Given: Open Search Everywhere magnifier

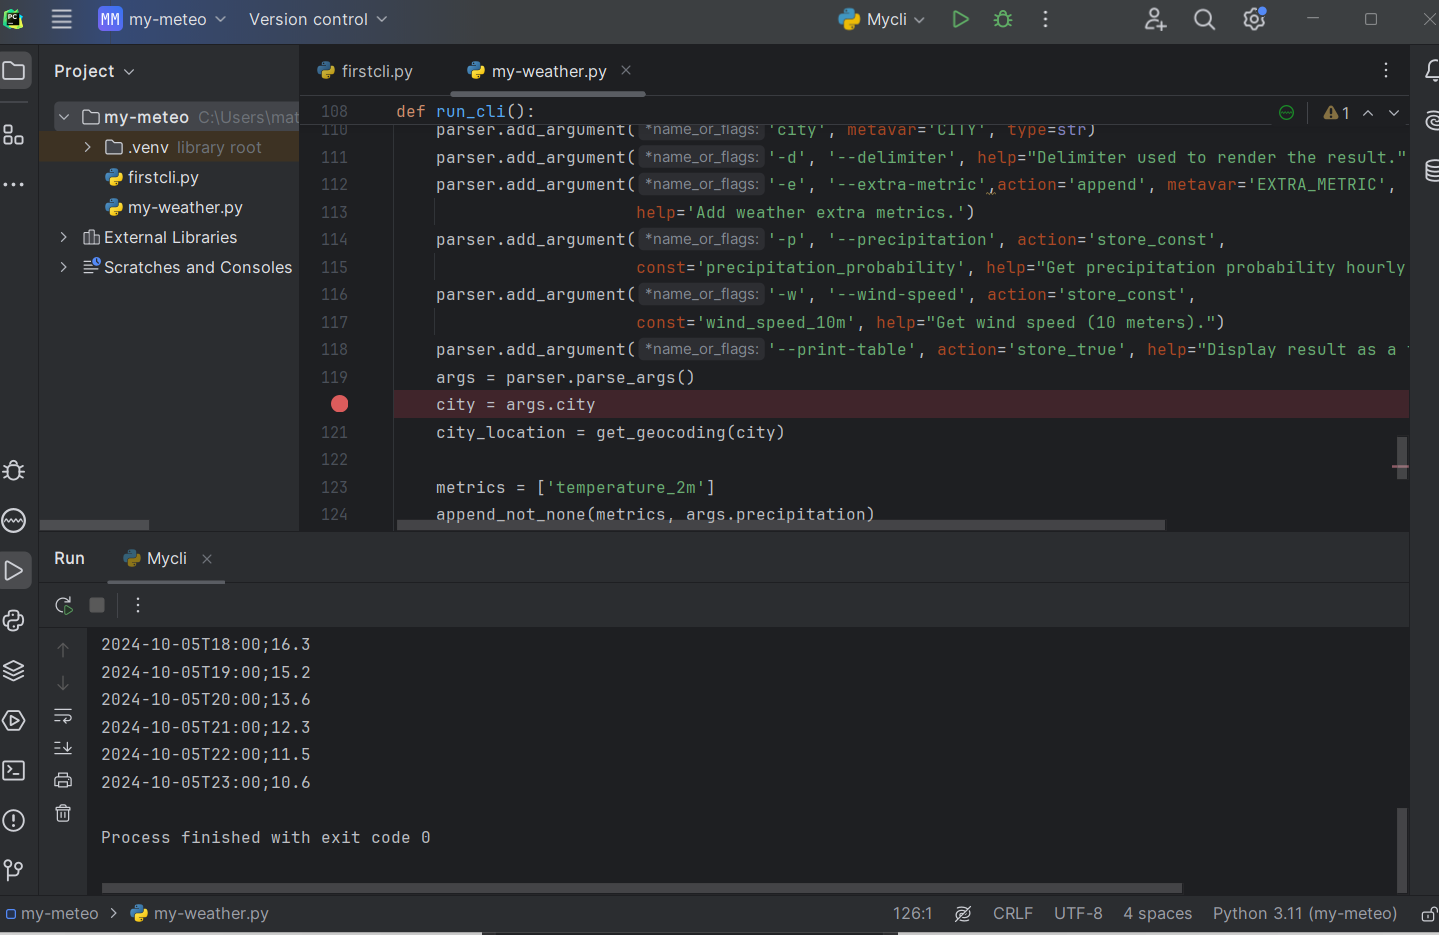Looking at the screenshot, I should tap(1204, 19).
